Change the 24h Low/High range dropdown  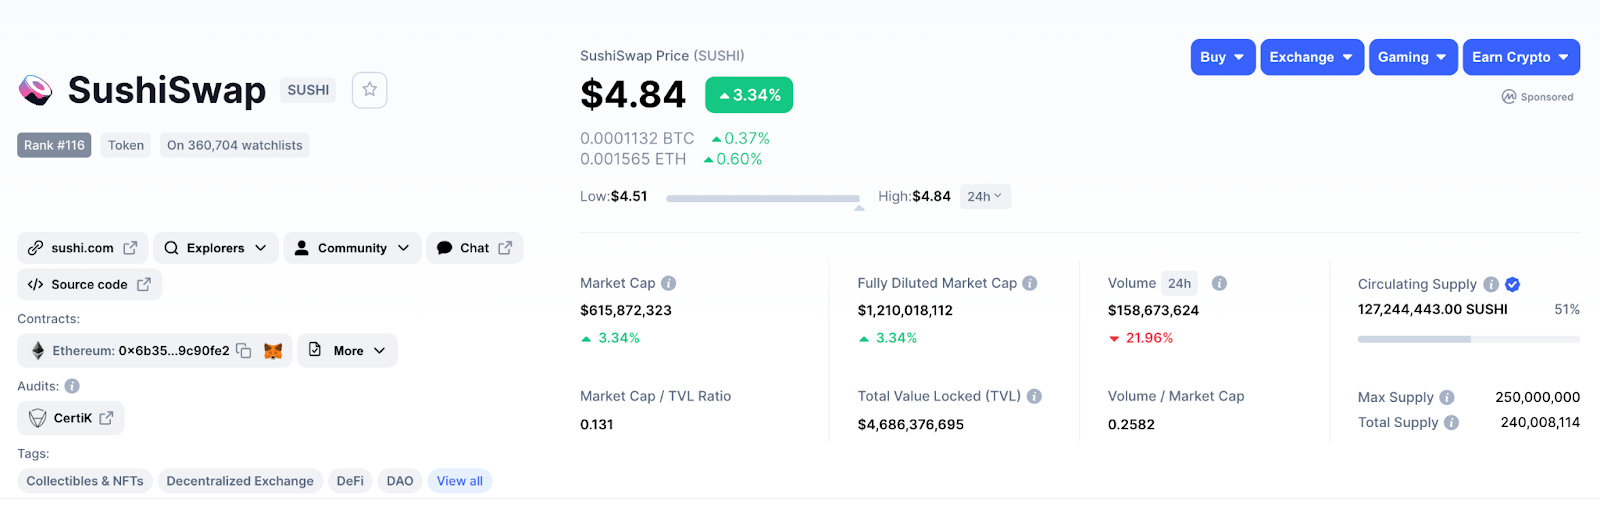(985, 196)
